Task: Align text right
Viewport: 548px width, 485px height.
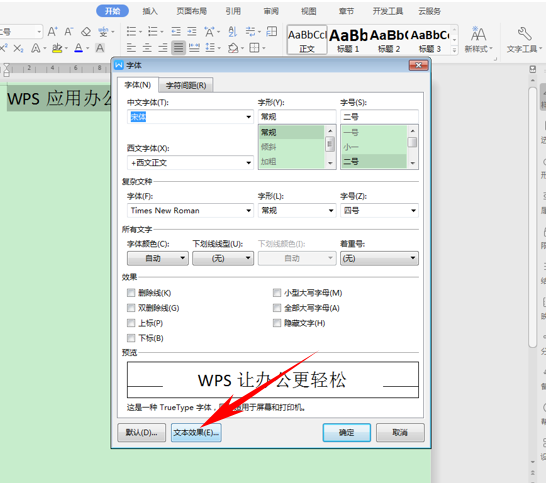Action: point(163,48)
